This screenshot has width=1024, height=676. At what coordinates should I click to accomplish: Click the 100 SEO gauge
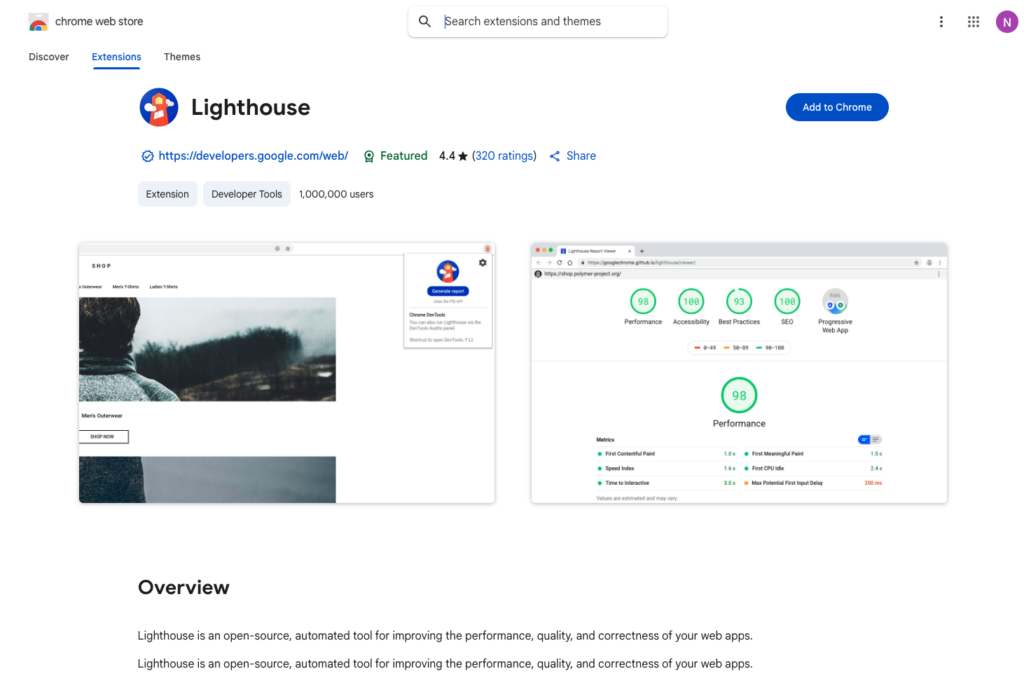click(787, 302)
